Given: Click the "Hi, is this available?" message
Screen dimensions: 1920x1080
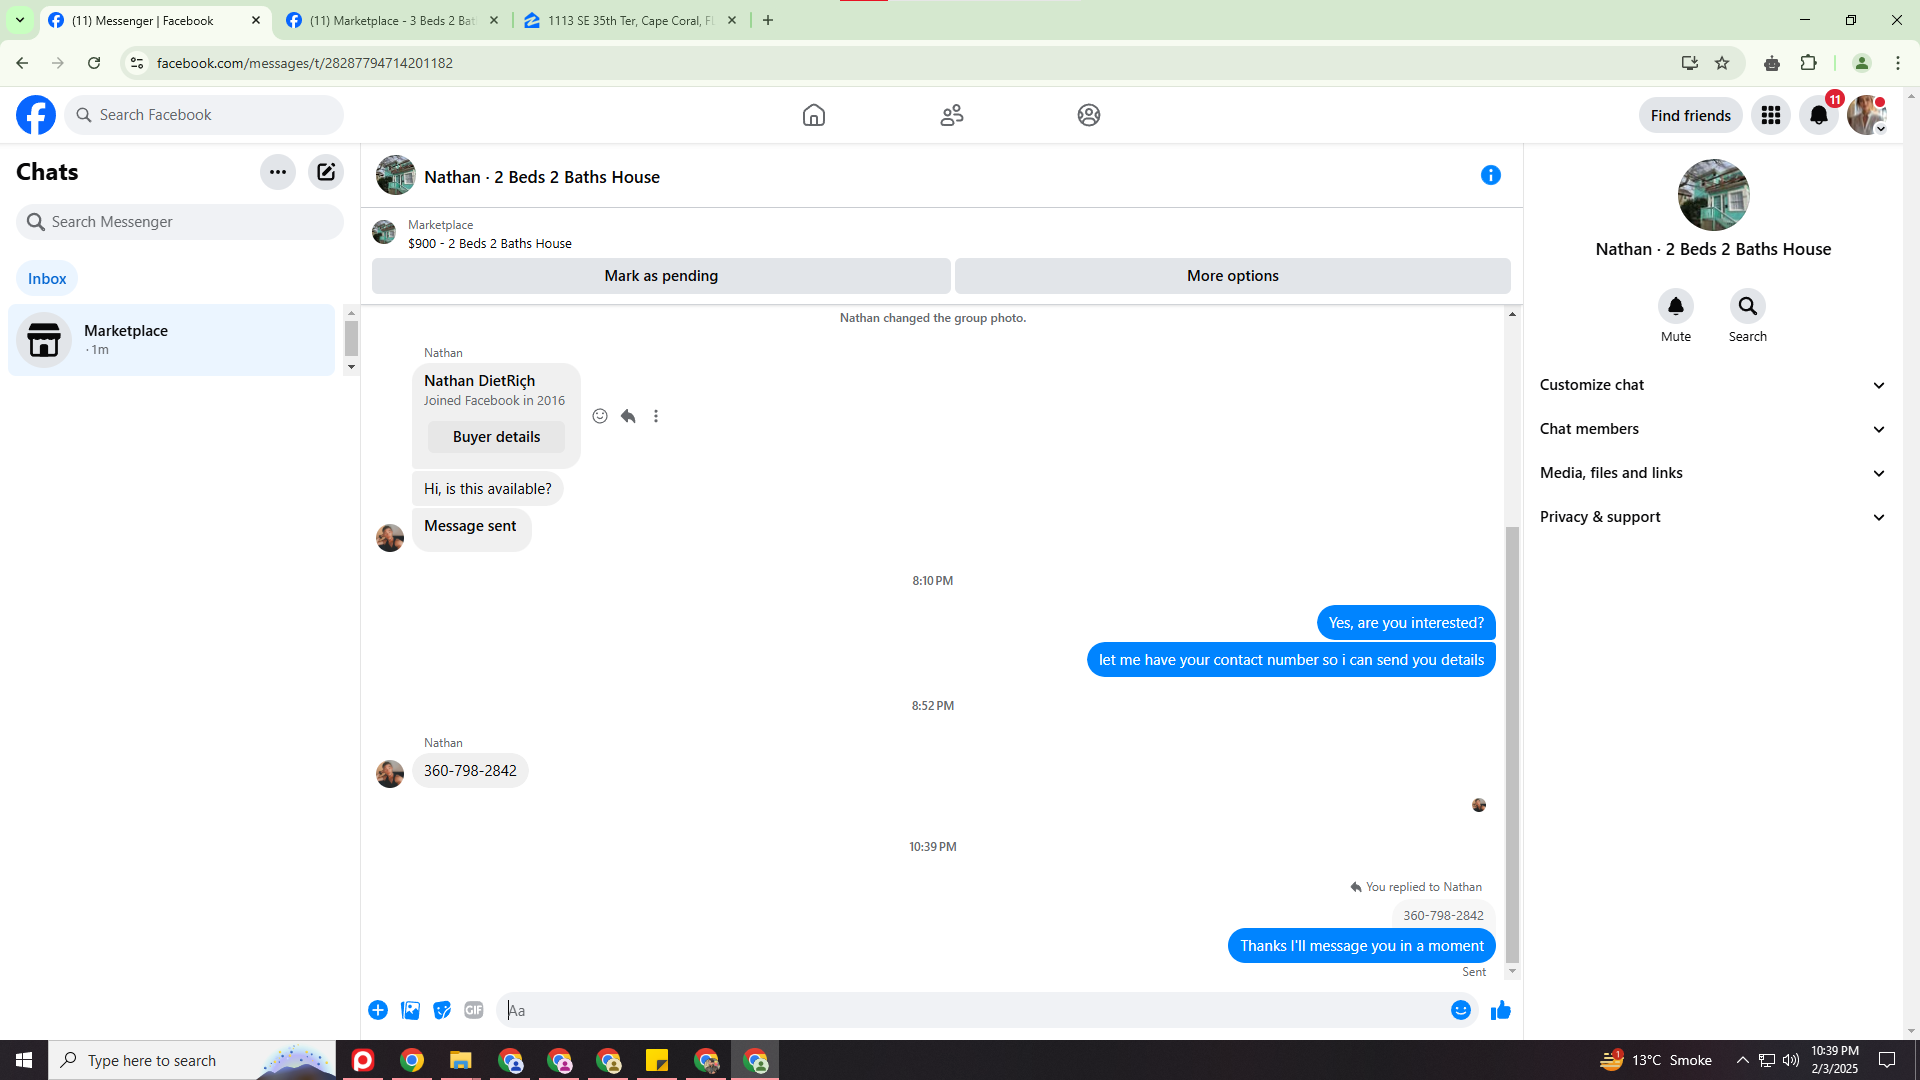Looking at the screenshot, I should click(488, 489).
